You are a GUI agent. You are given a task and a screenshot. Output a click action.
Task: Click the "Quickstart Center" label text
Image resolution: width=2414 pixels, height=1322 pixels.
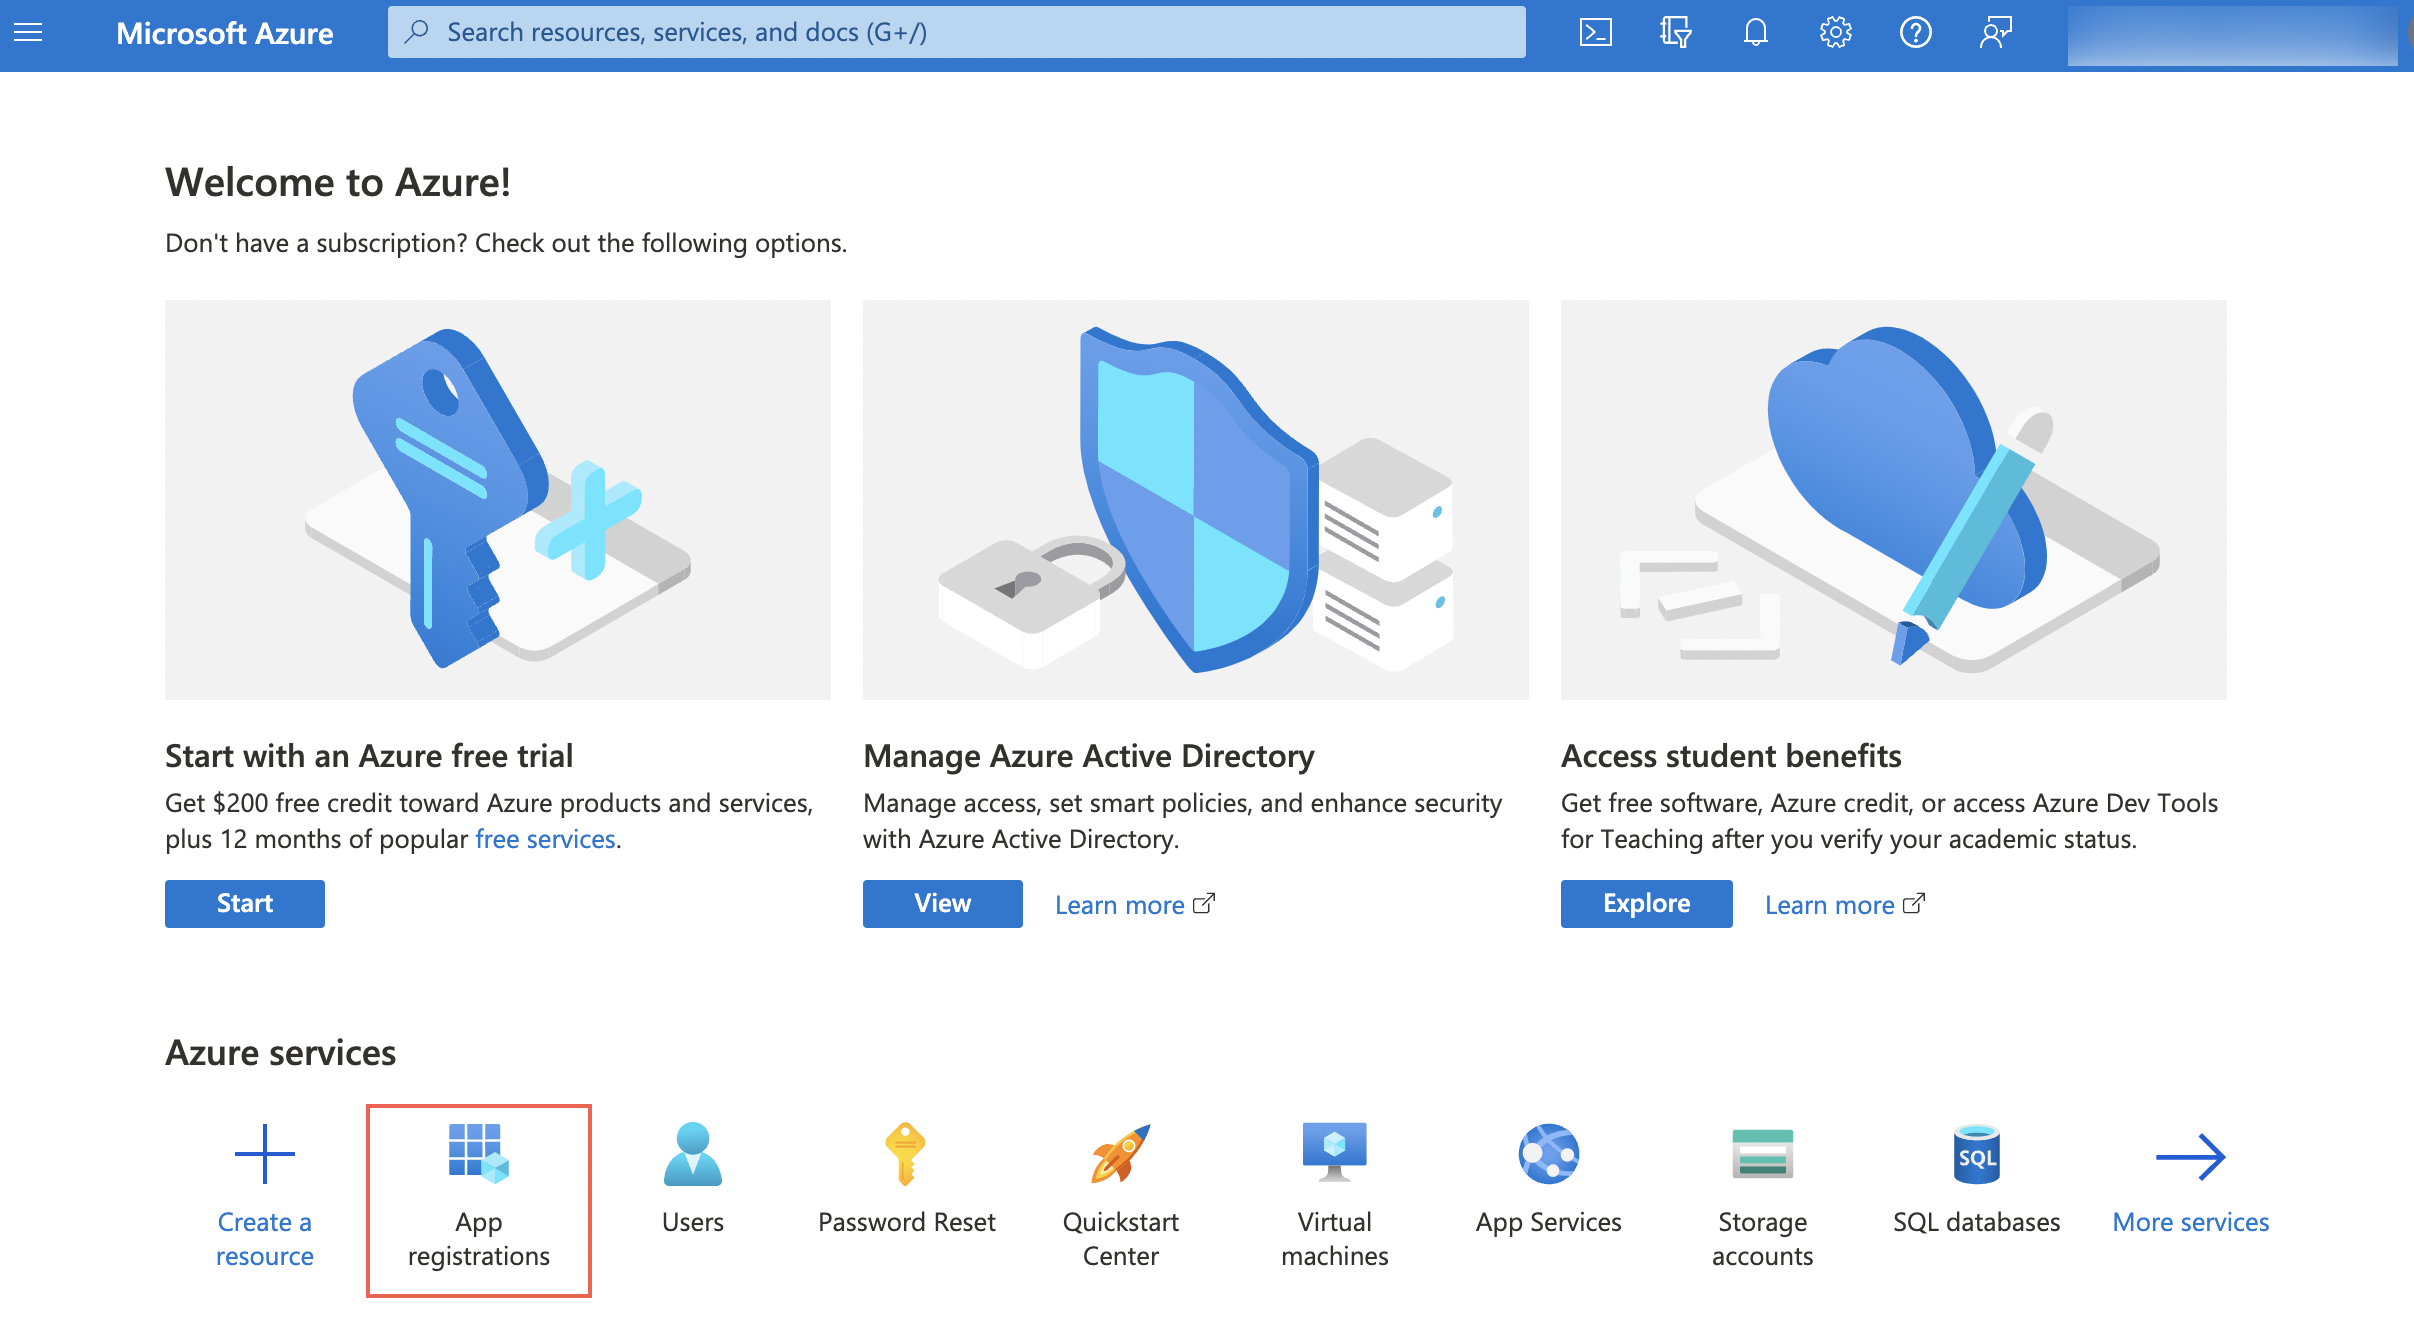[x=1121, y=1239]
